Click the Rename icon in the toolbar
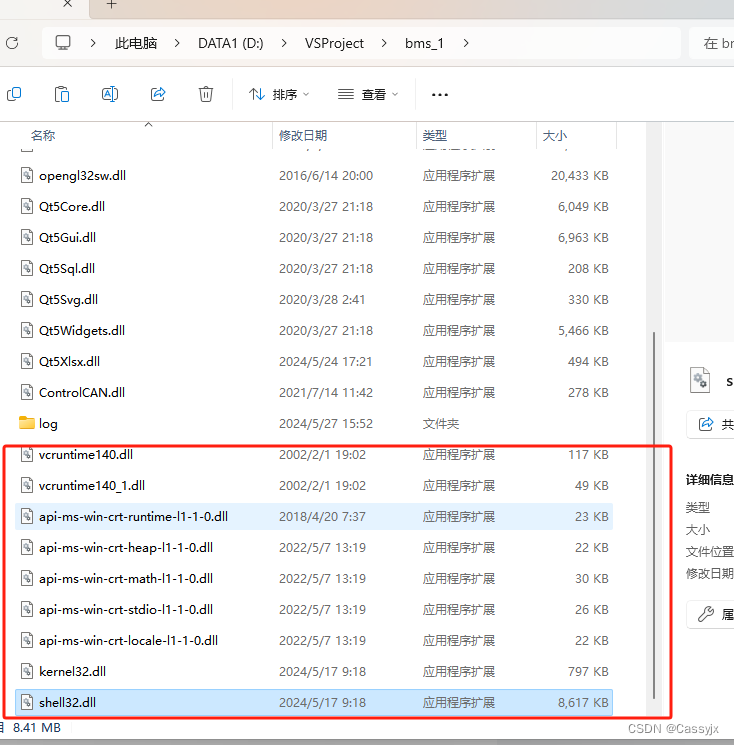 point(110,94)
